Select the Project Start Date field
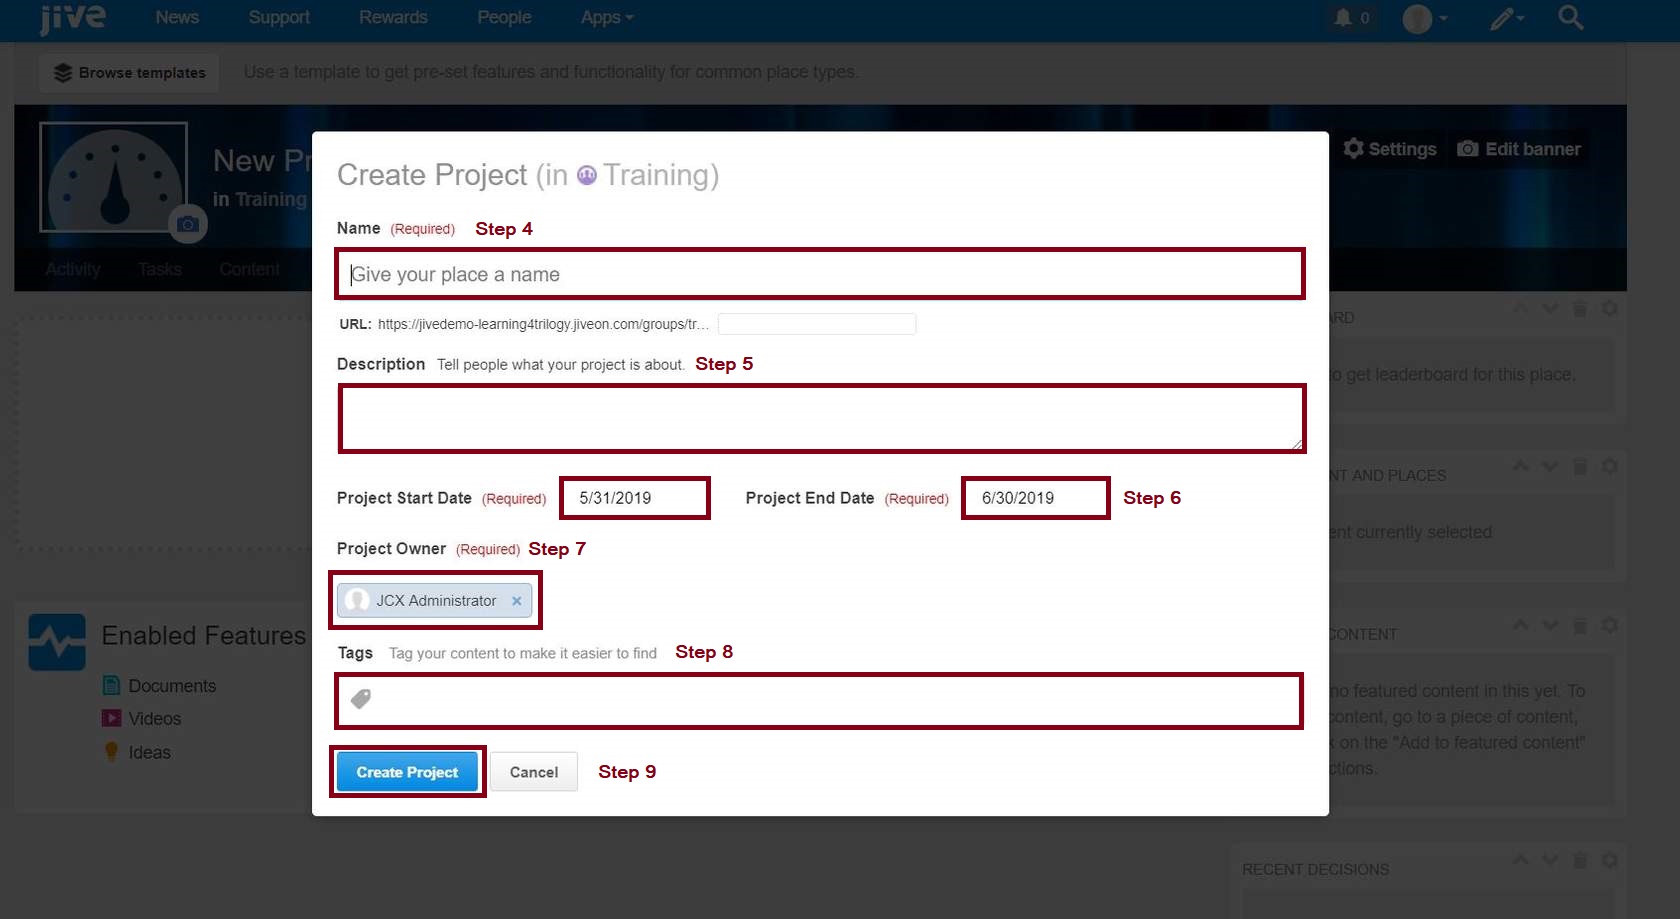 point(634,498)
